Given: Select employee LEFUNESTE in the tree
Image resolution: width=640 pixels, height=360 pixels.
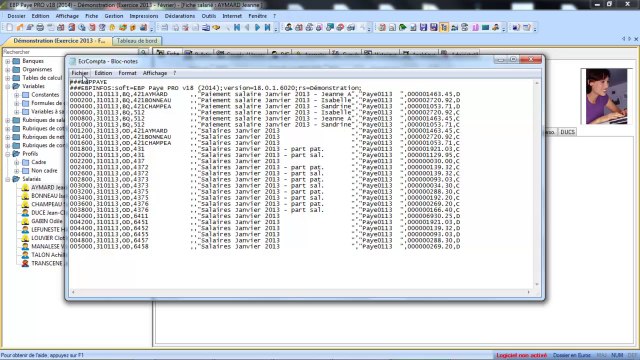Looking at the screenshot, I should [x=48, y=229].
